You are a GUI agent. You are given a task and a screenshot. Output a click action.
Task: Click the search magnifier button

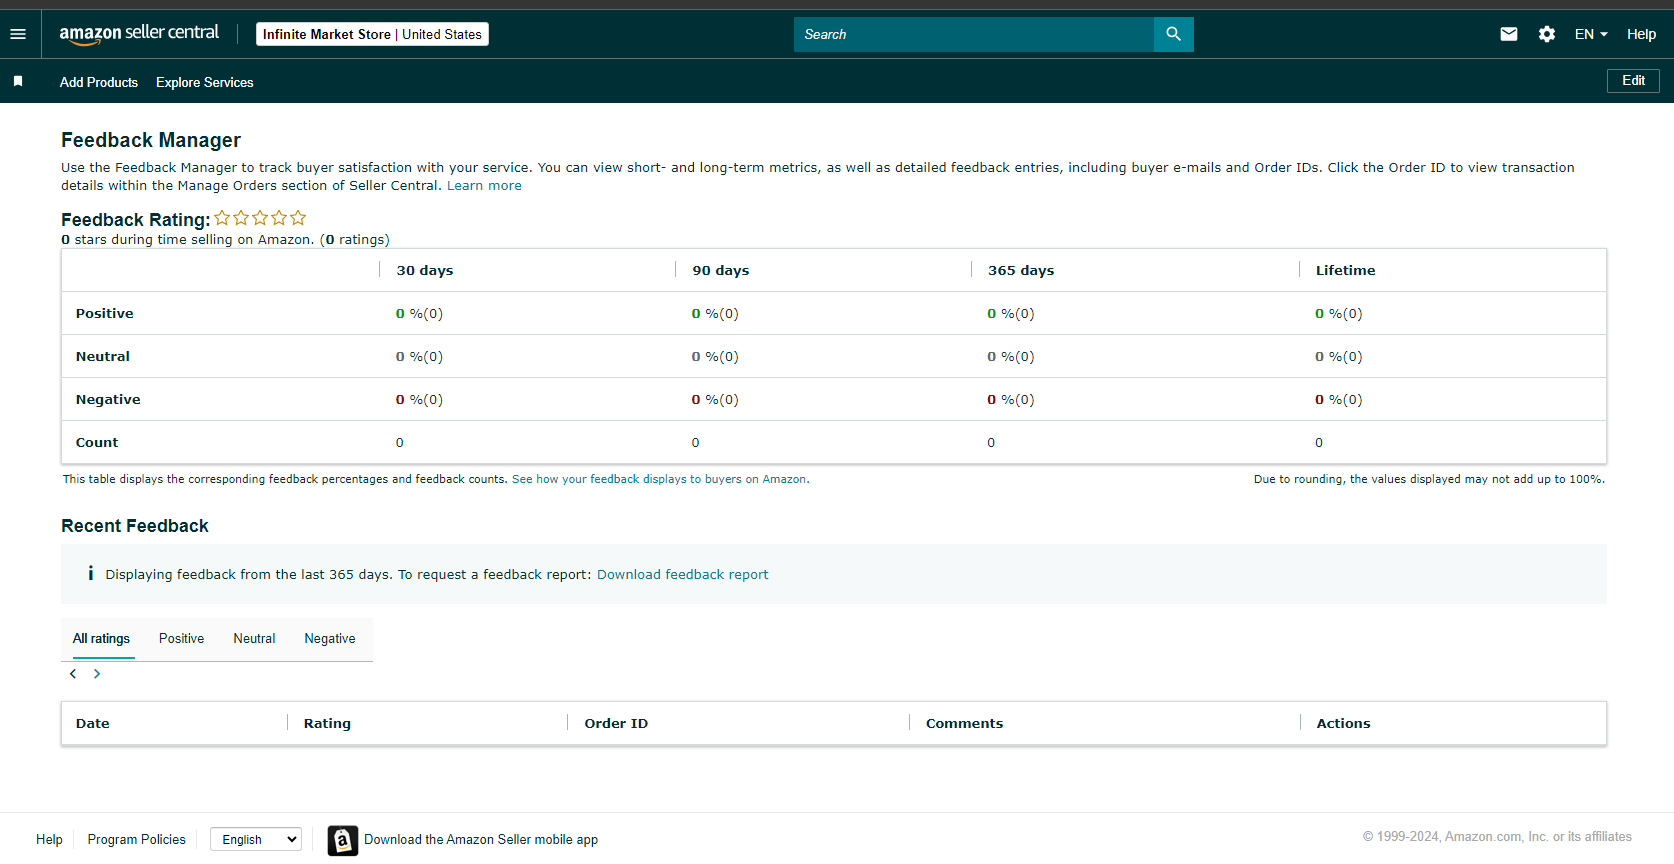coord(1173,34)
